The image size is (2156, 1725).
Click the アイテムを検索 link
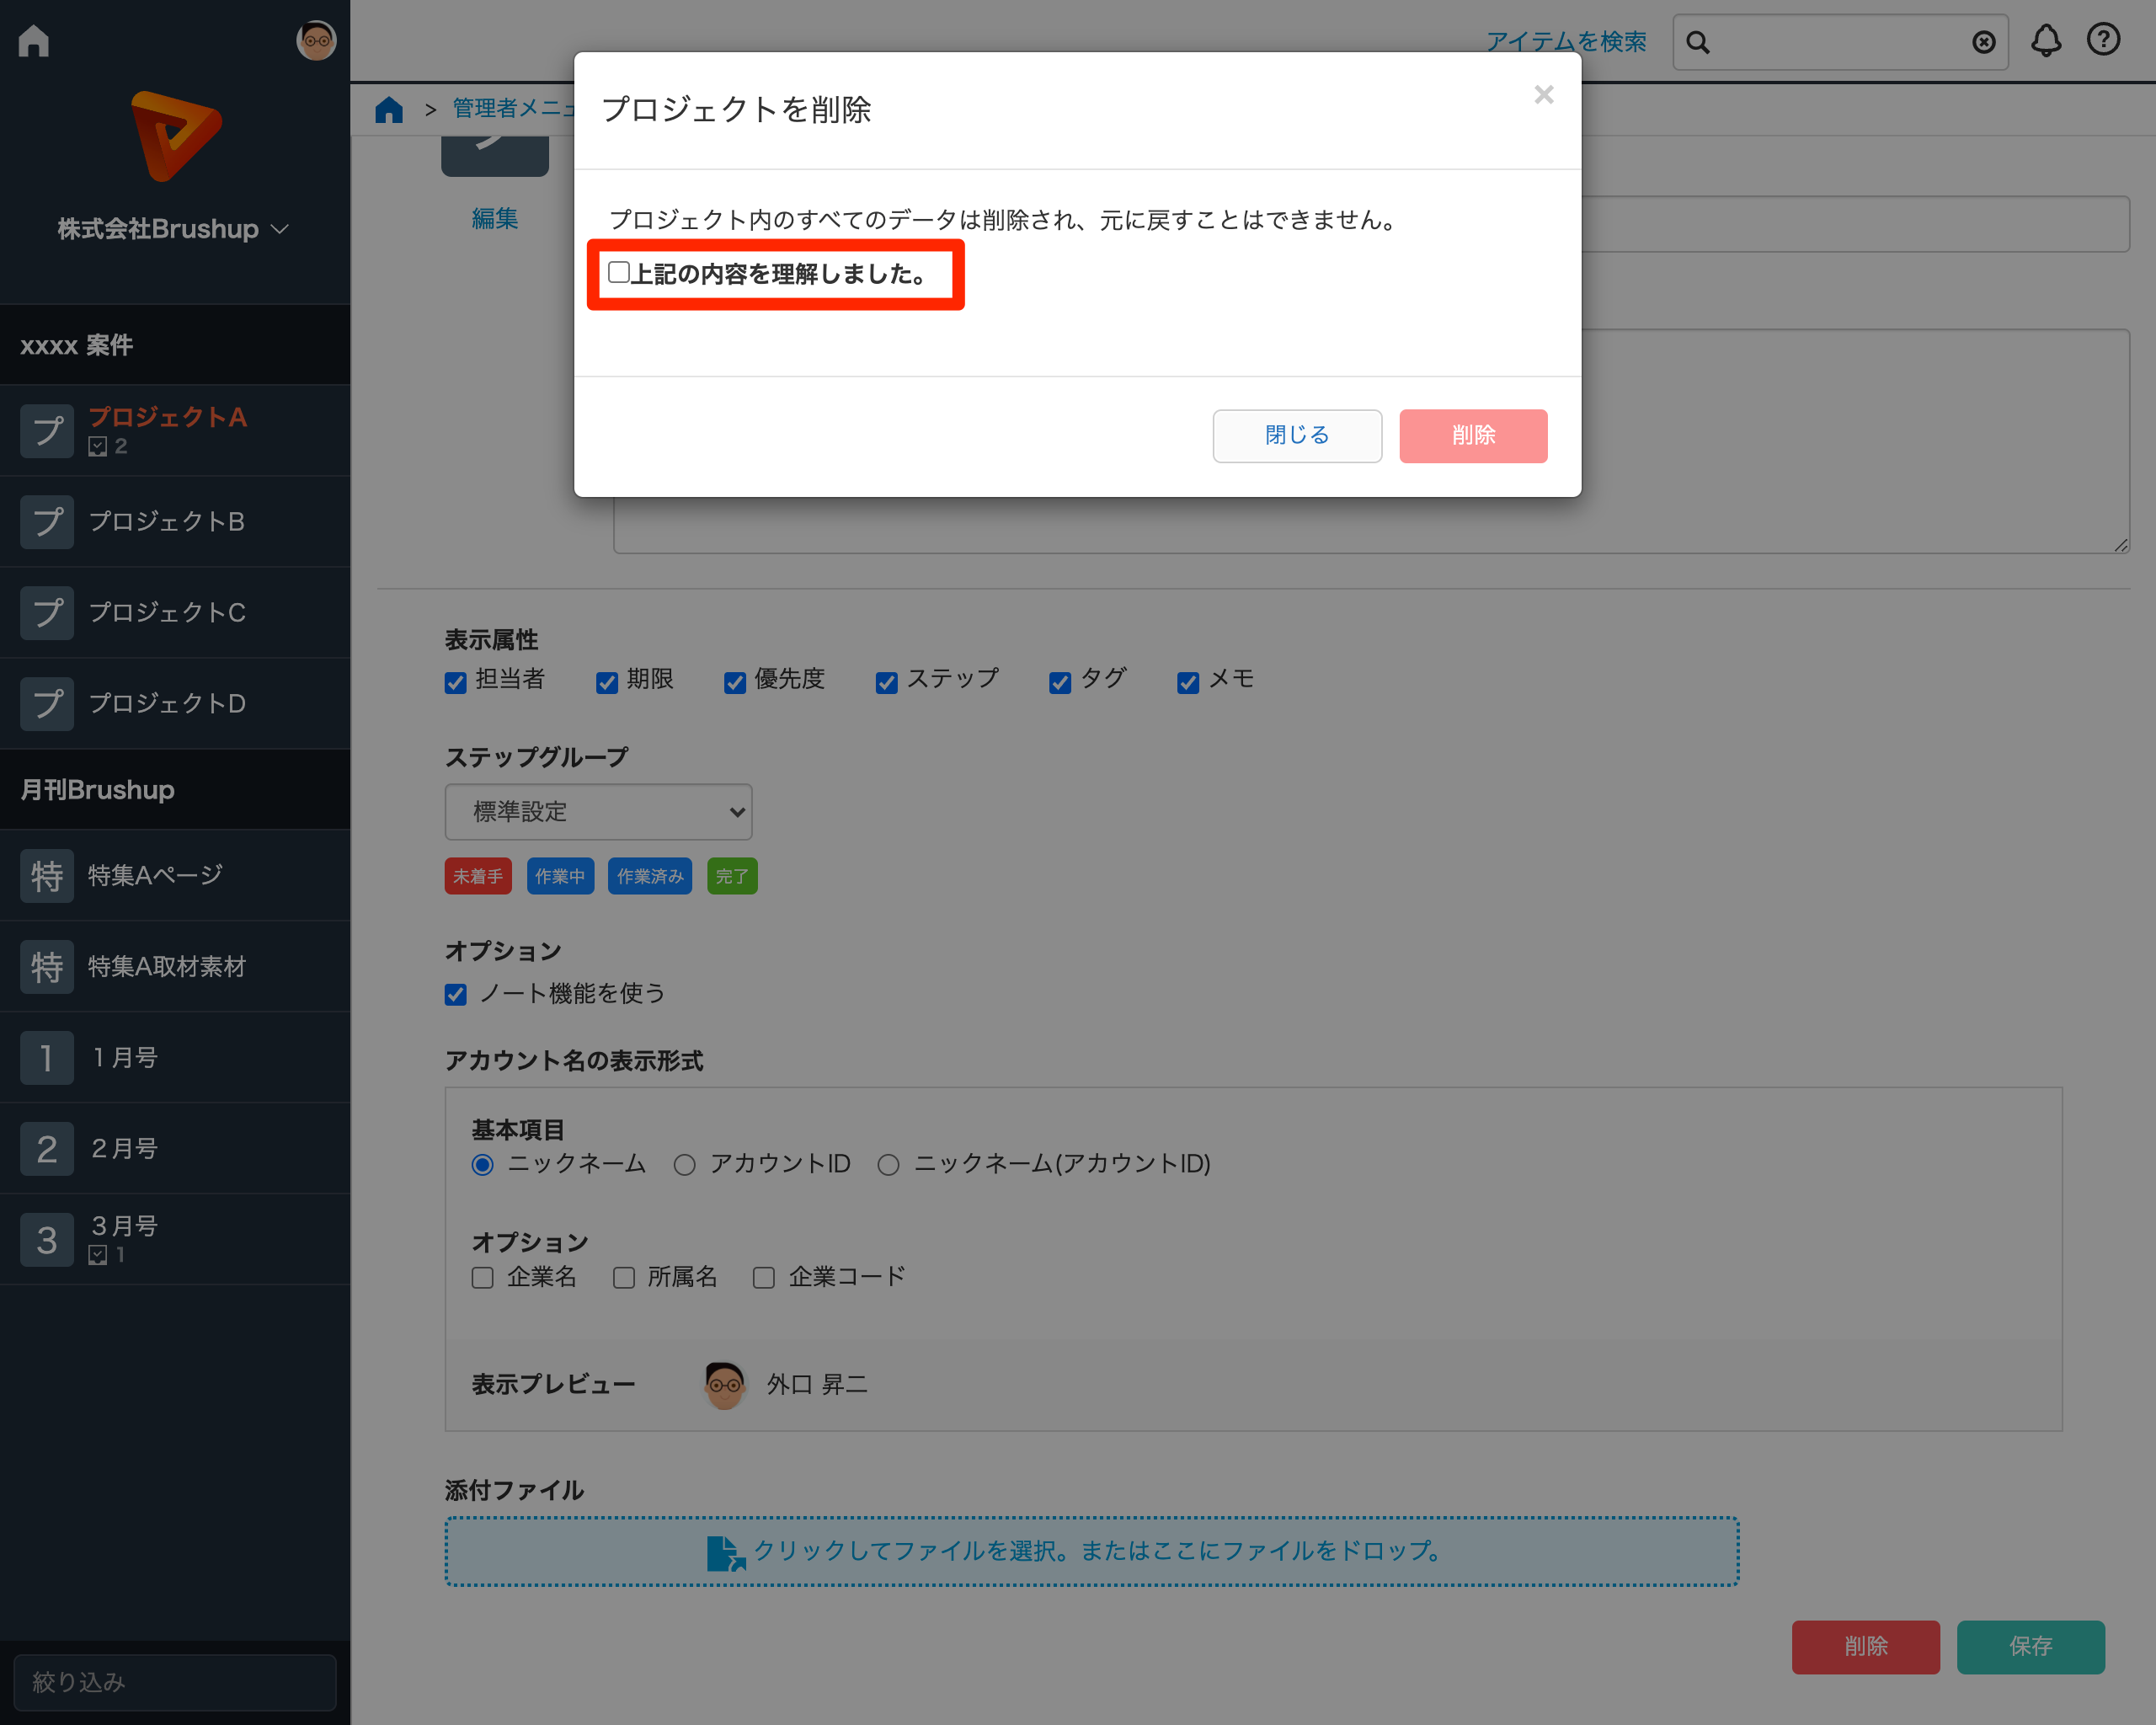click(x=1566, y=42)
